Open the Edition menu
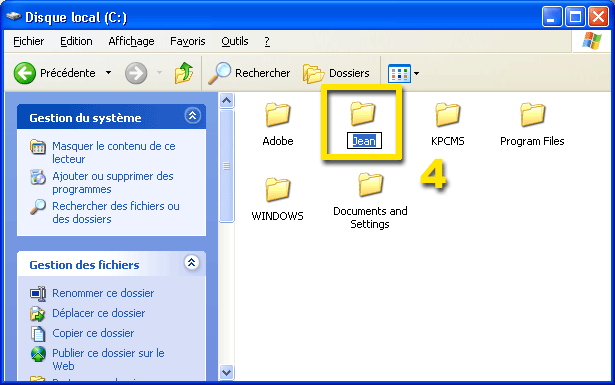The image size is (615, 385). tap(76, 41)
